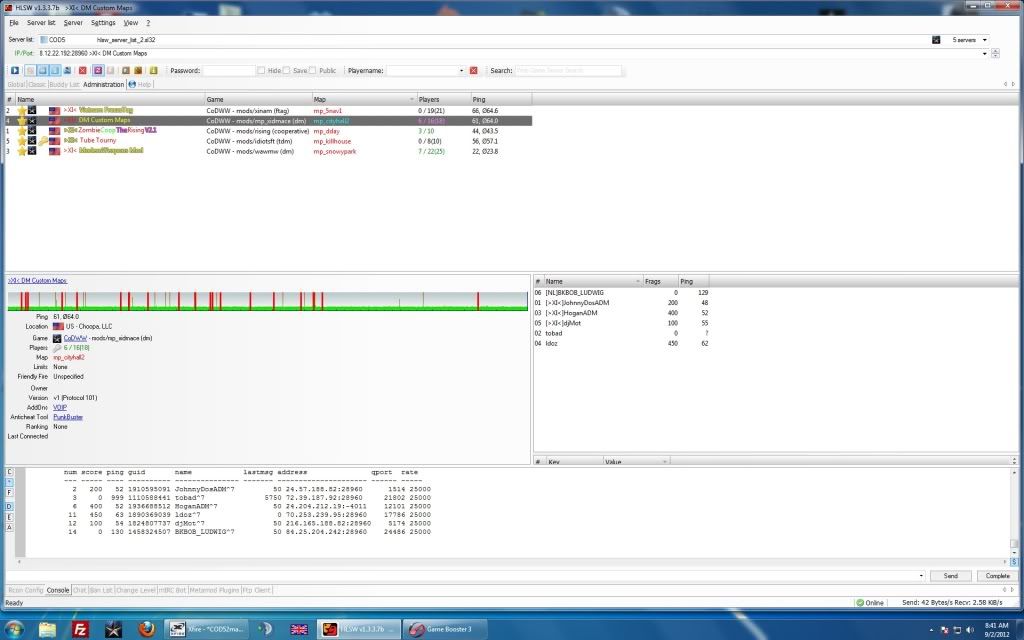Click the Send button
The height and width of the screenshot is (640, 1024).
[950, 576]
